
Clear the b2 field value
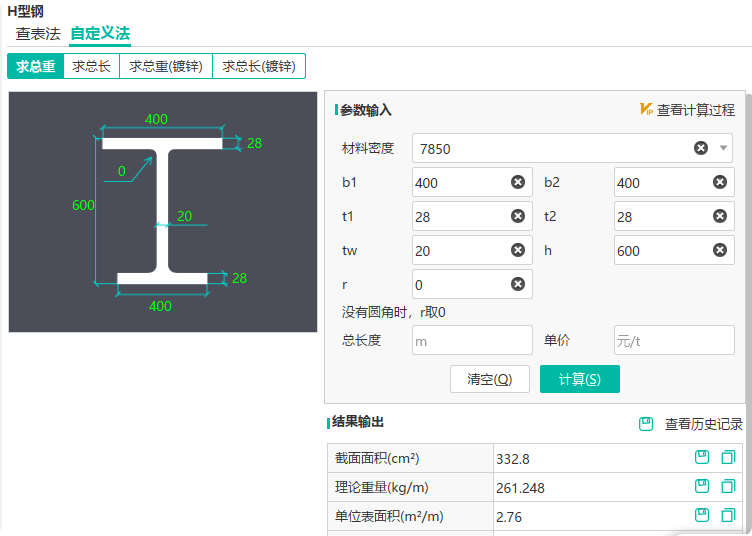coord(719,182)
